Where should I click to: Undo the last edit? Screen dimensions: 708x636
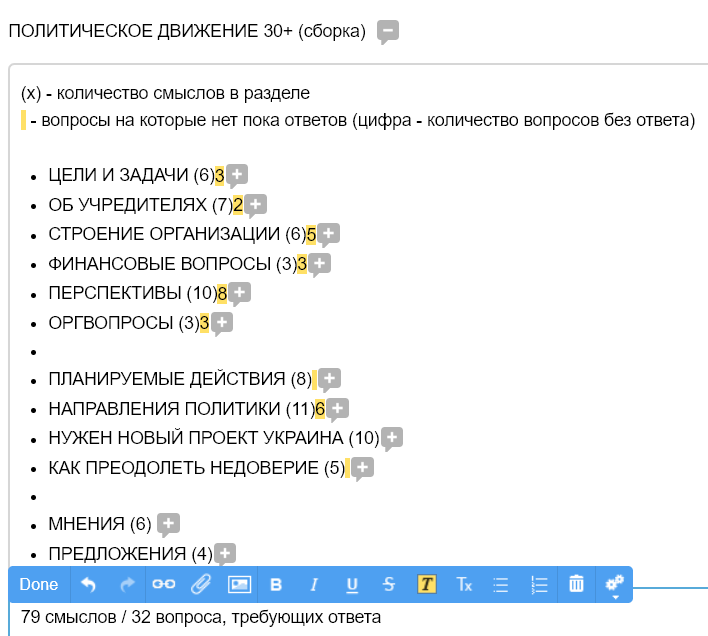coord(89,585)
